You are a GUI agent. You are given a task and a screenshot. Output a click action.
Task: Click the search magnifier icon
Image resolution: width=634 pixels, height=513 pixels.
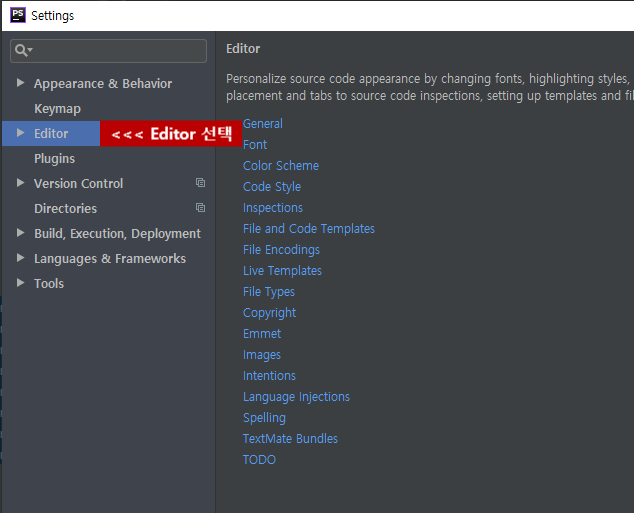coord(23,51)
